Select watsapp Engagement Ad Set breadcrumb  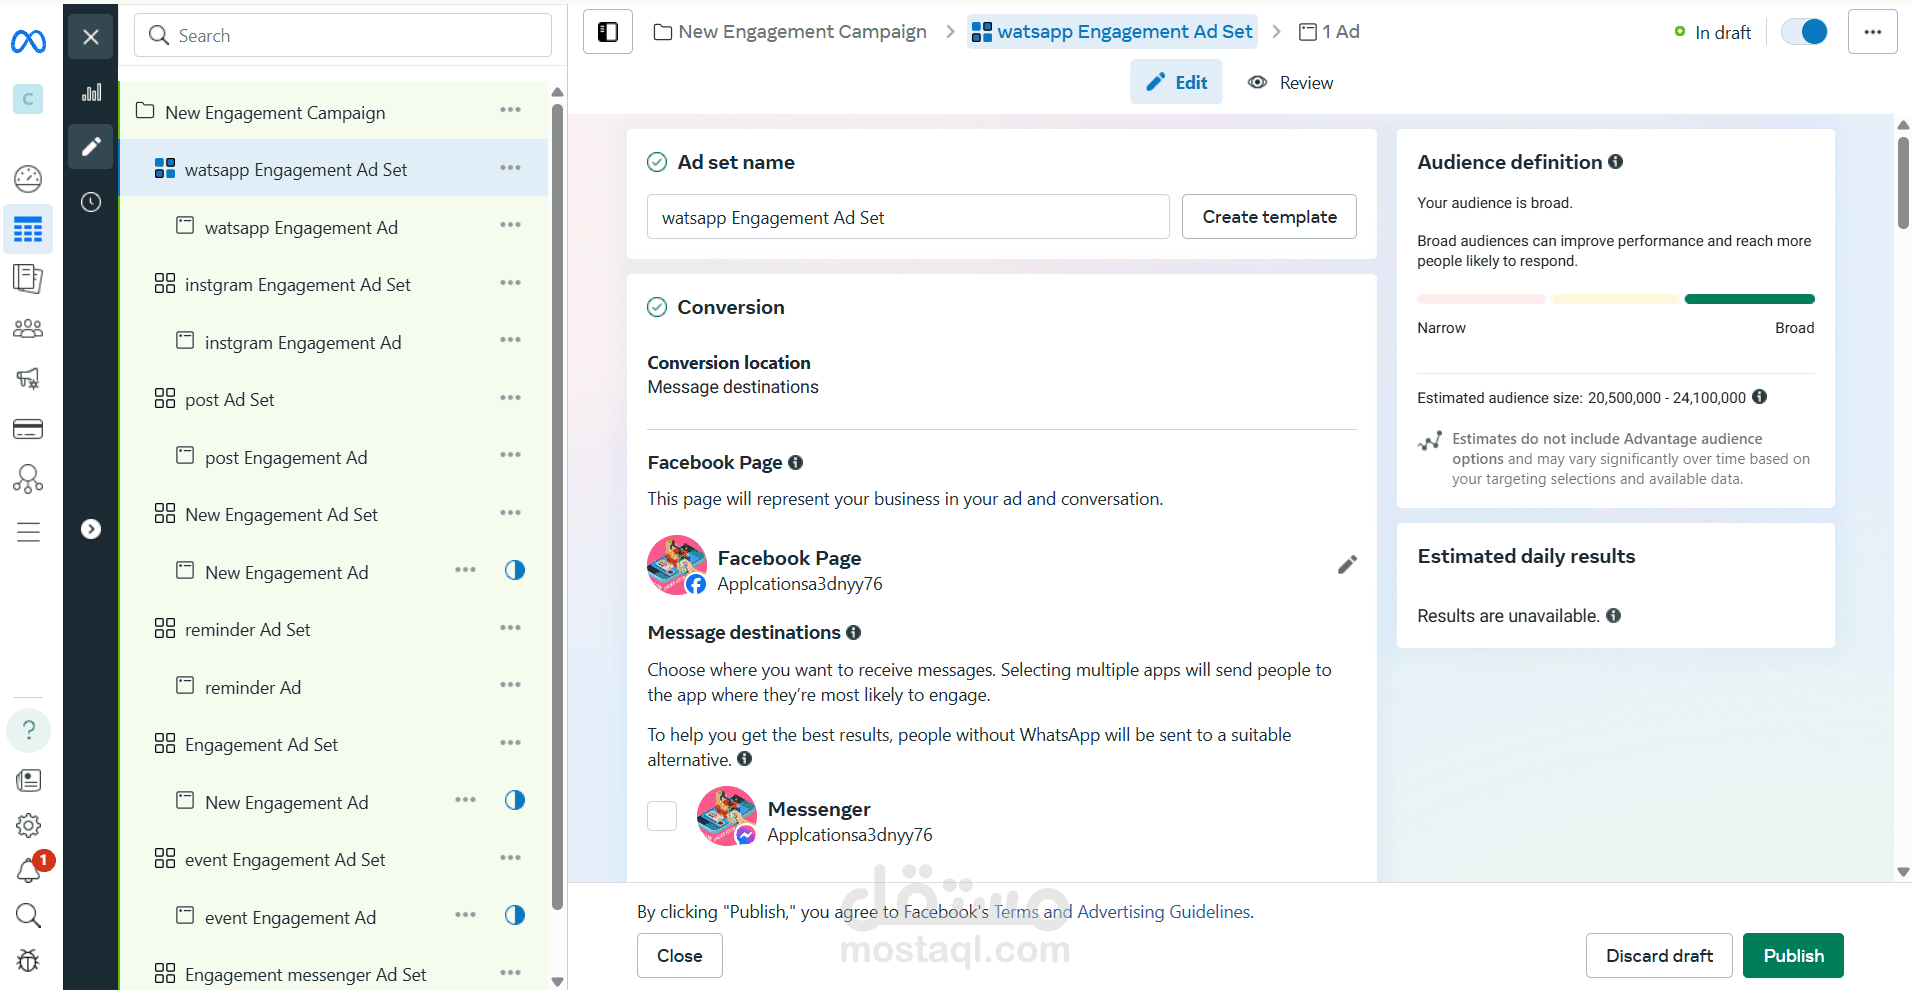[1112, 32]
